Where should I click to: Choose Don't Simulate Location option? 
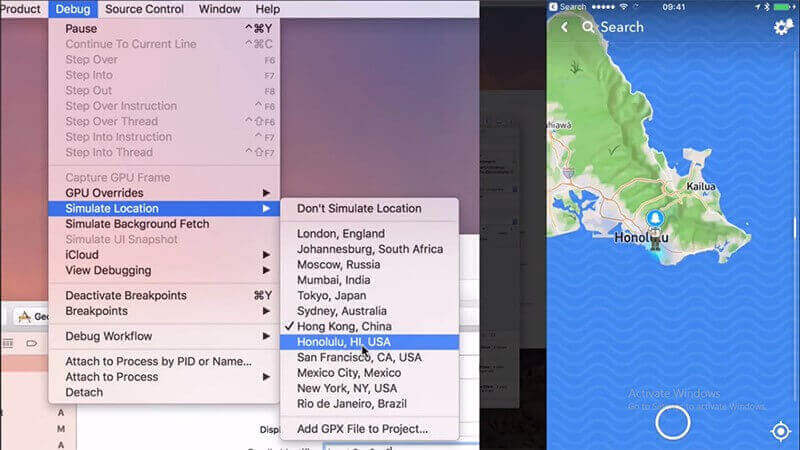(x=359, y=208)
